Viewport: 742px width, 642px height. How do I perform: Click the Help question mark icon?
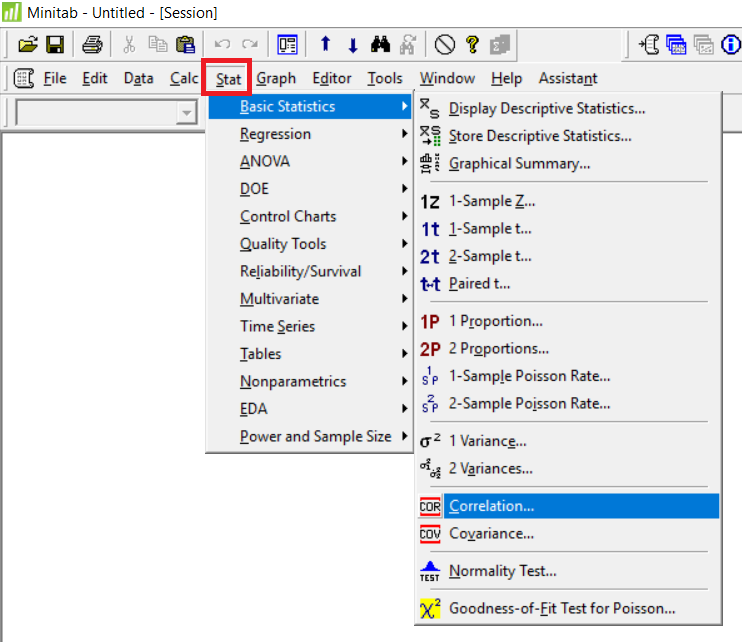click(472, 44)
